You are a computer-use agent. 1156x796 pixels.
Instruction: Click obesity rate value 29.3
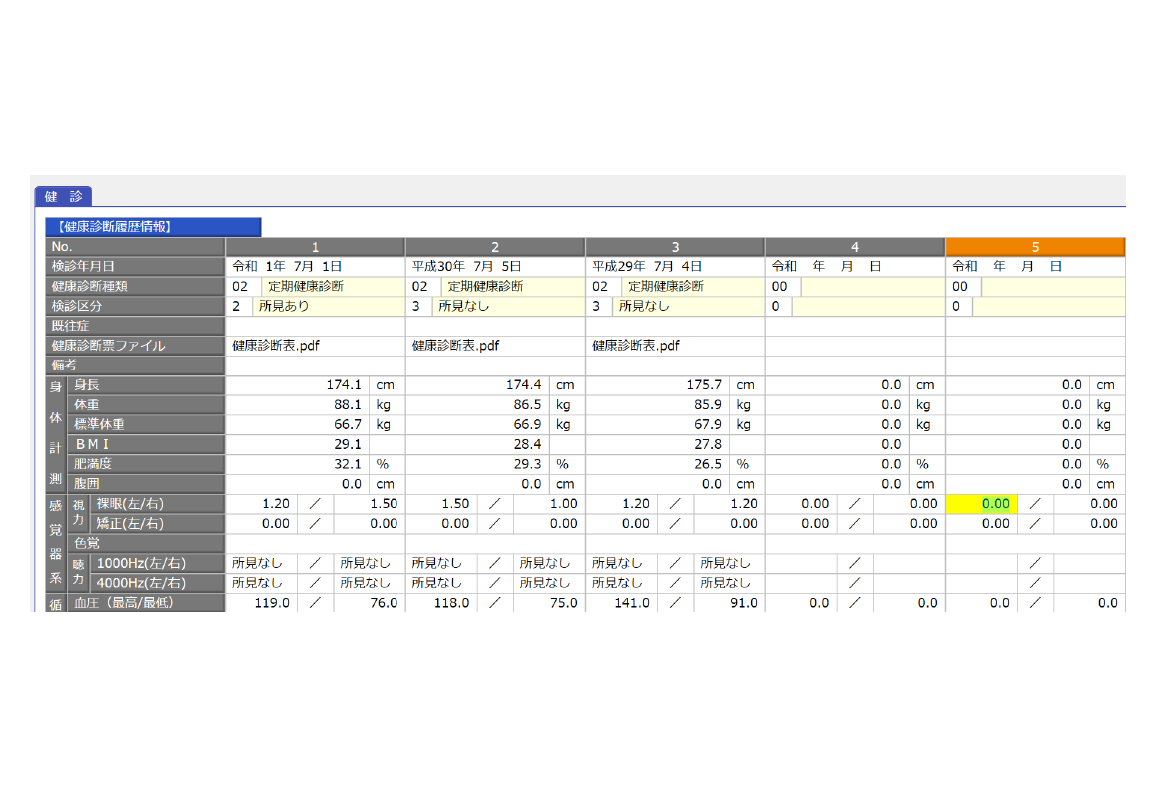click(477, 464)
